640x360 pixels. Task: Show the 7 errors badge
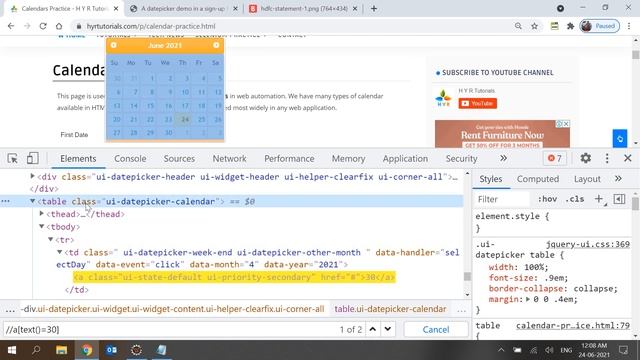point(555,158)
